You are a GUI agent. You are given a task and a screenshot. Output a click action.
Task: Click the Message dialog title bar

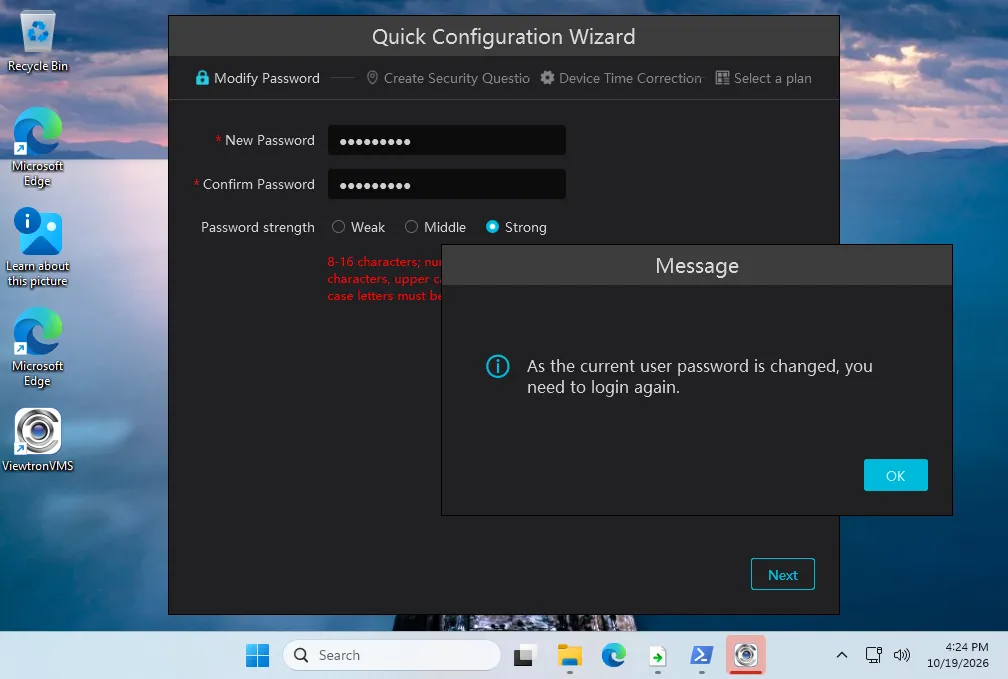[697, 266]
